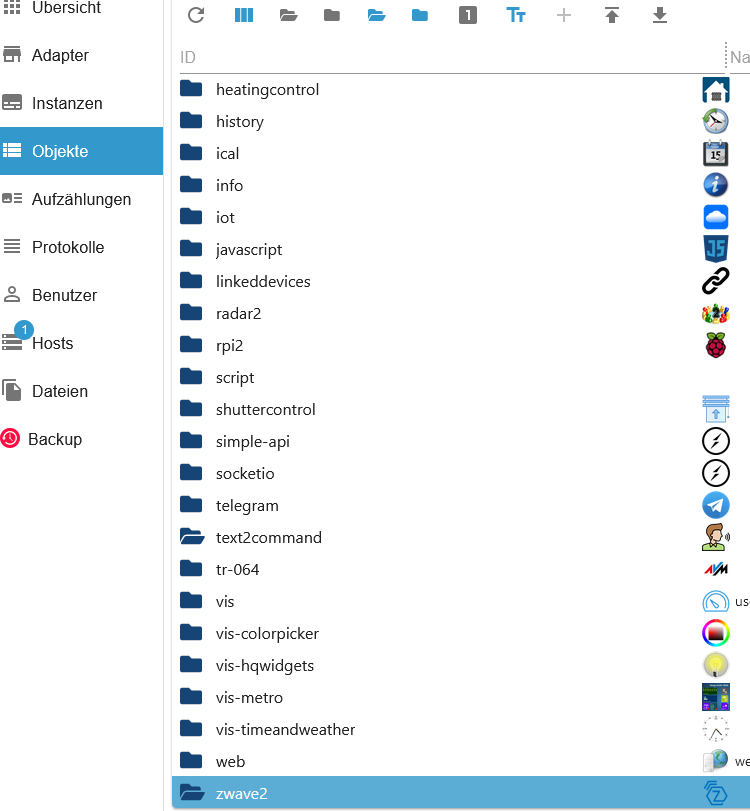Click the expand one level number icon
This screenshot has height=811, width=750.
click(x=468, y=15)
